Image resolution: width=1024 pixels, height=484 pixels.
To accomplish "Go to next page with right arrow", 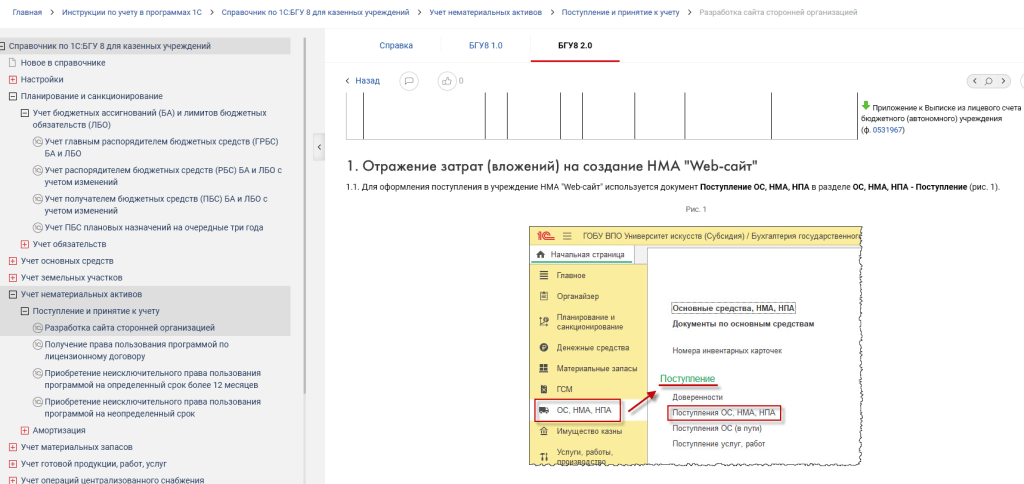I will click(1004, 81).
